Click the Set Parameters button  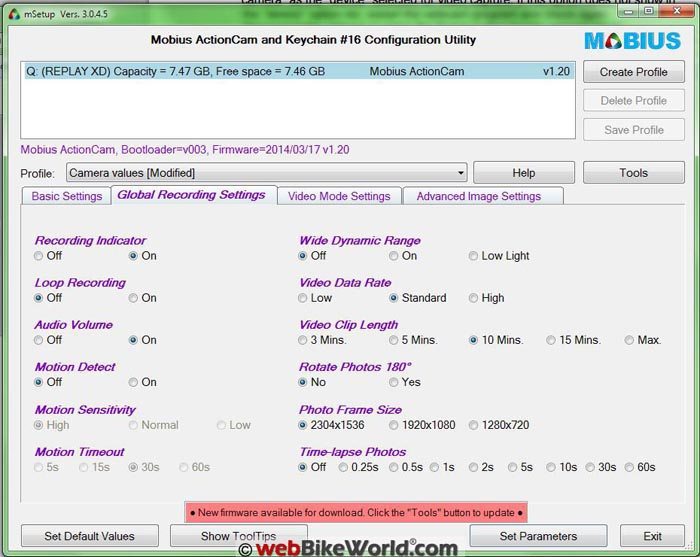538,536
